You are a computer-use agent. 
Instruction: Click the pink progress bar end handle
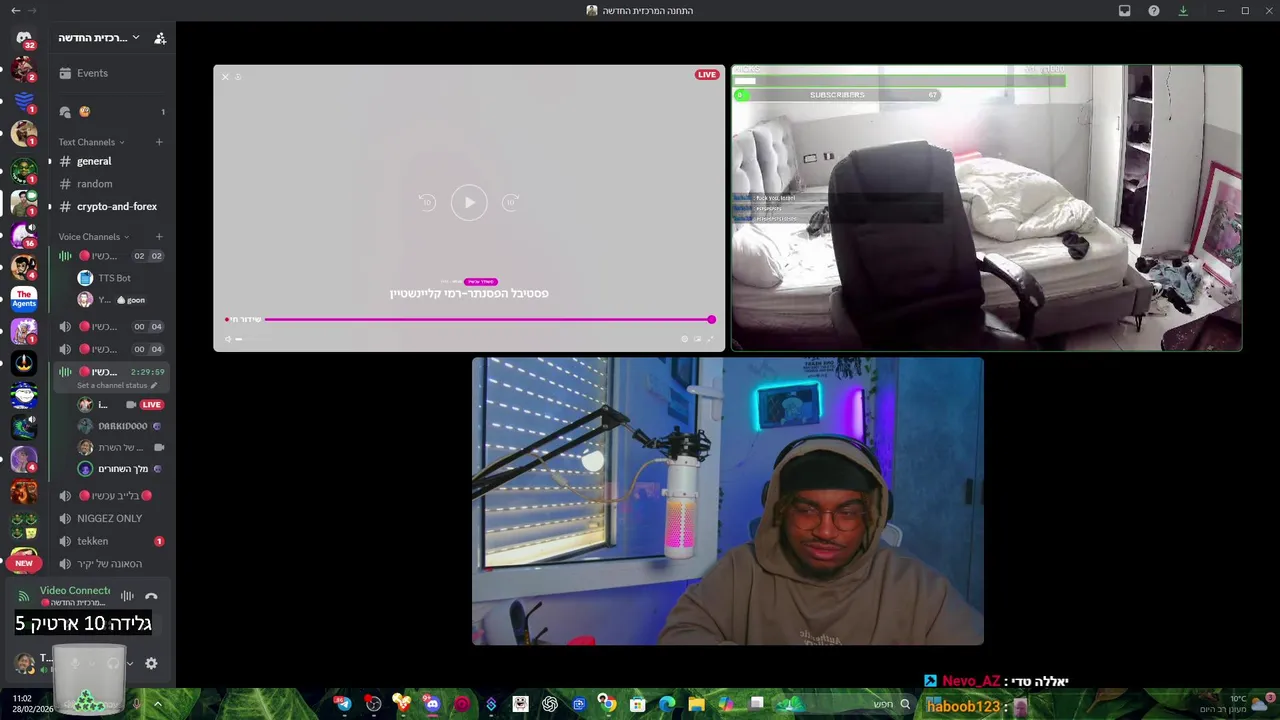coord(711,320)
